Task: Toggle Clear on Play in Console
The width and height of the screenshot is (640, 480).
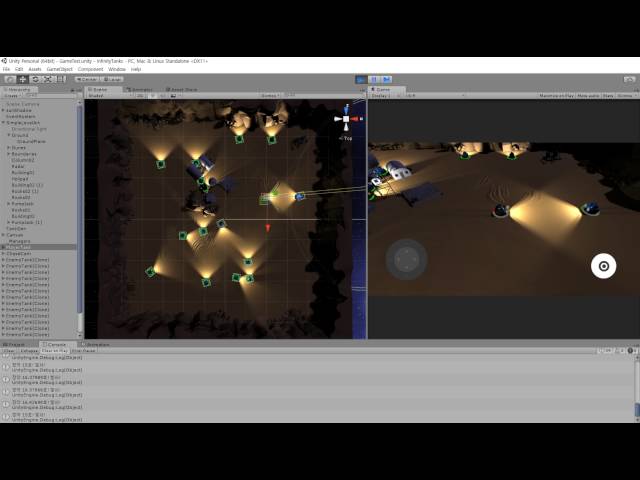Action: pos(55,351)
